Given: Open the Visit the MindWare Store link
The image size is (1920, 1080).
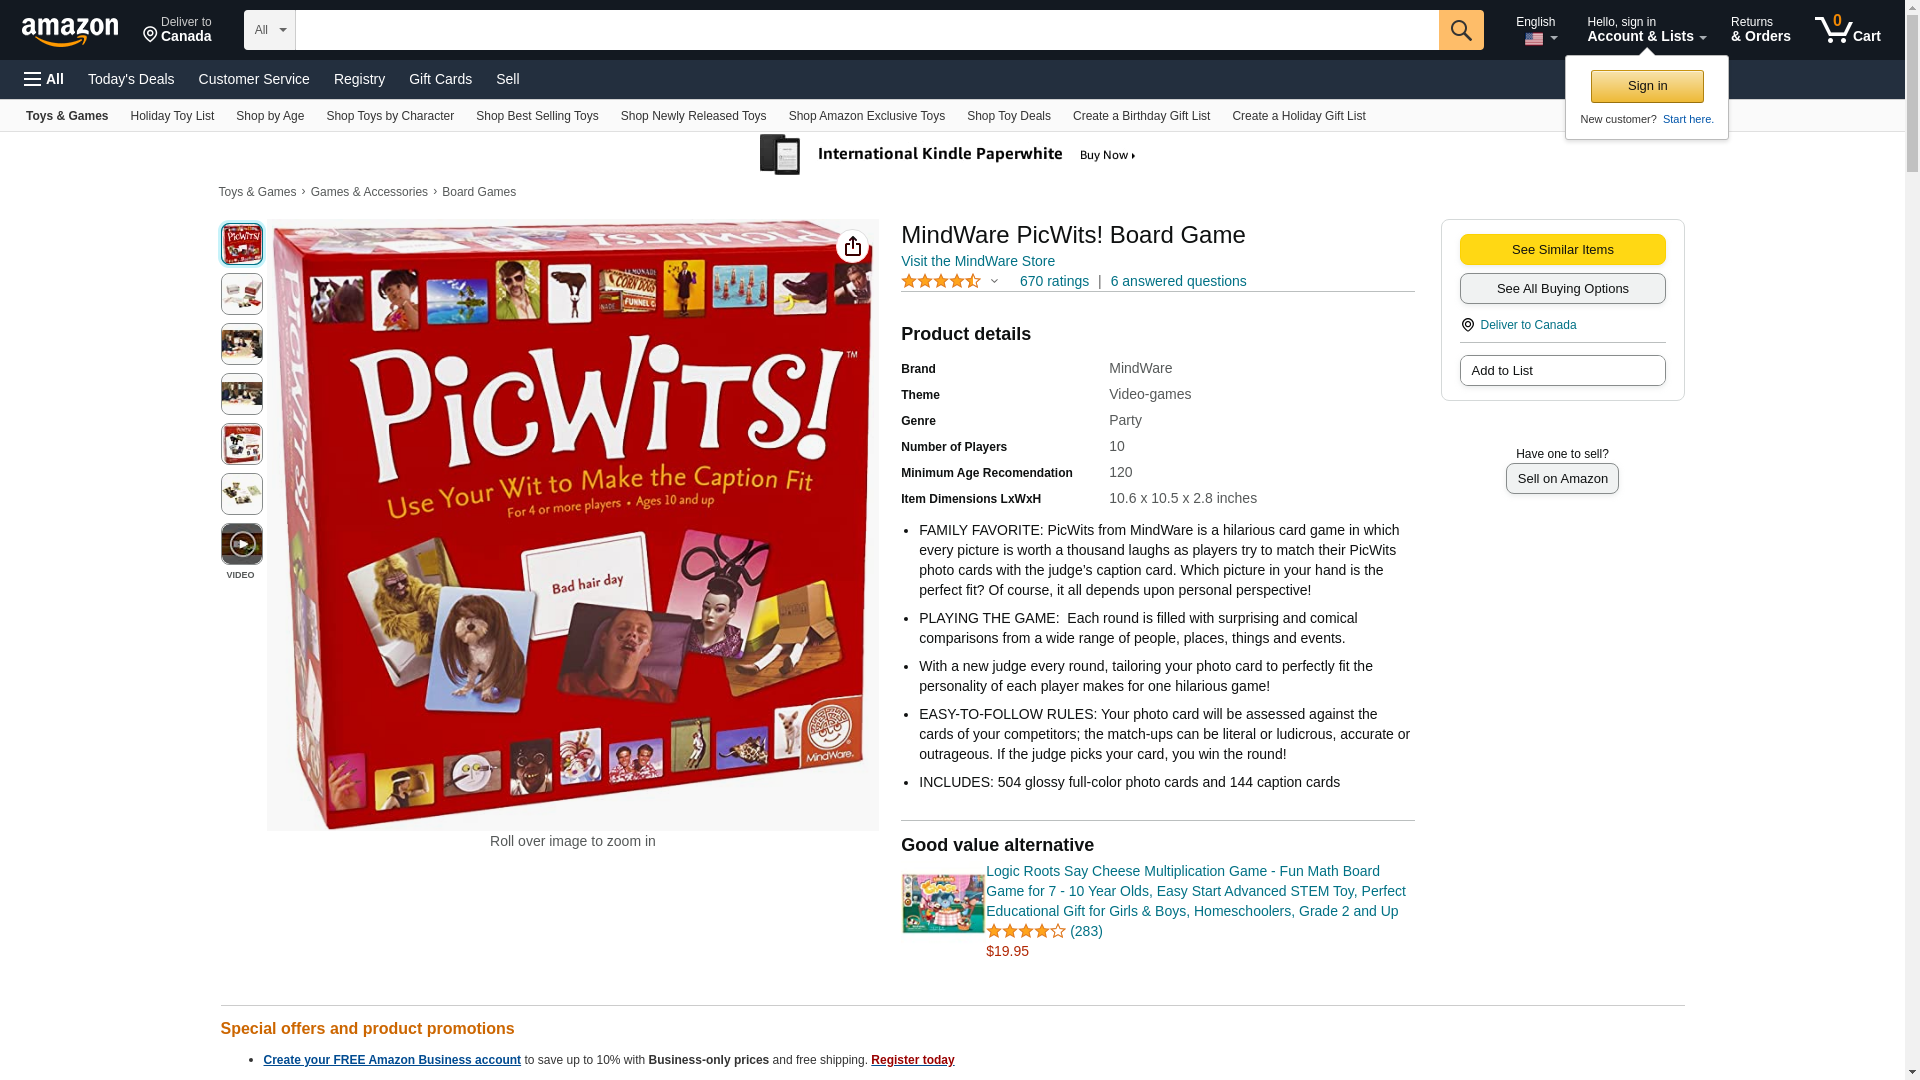Looking at the screenshot, I should click(978, 261).
